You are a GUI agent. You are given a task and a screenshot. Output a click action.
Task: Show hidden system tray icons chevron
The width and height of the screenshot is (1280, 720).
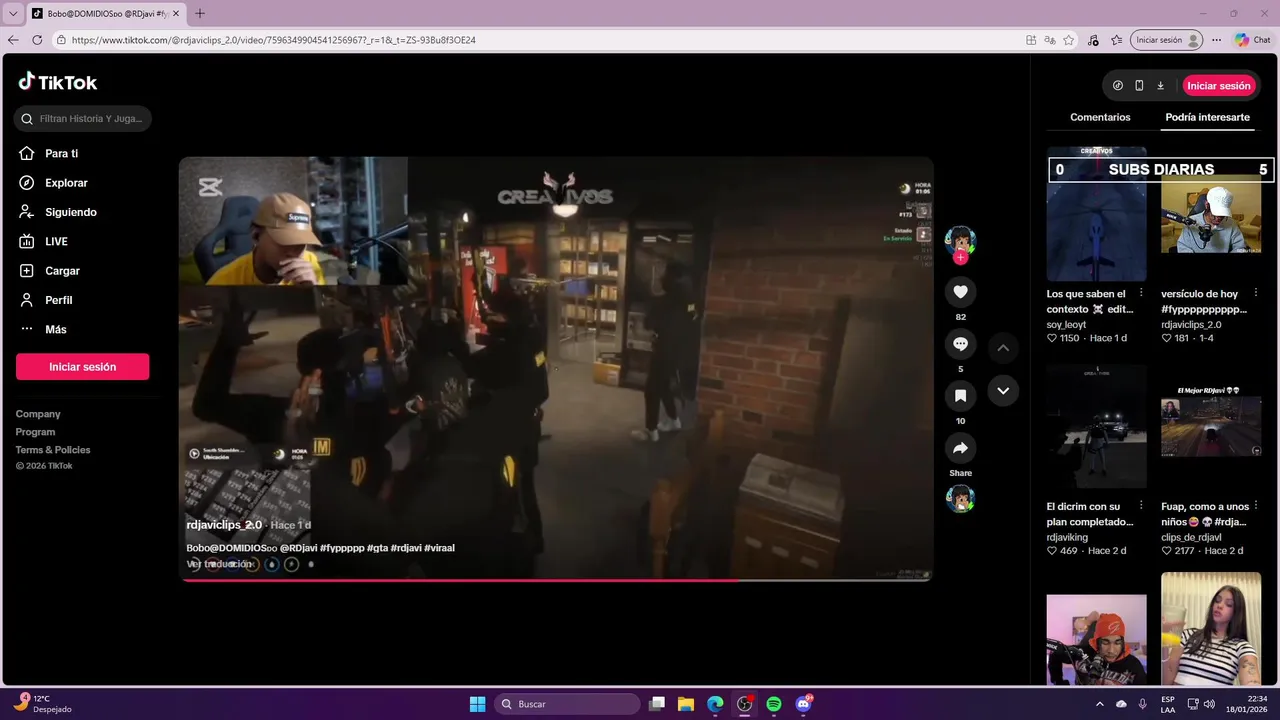[1100, 704]
